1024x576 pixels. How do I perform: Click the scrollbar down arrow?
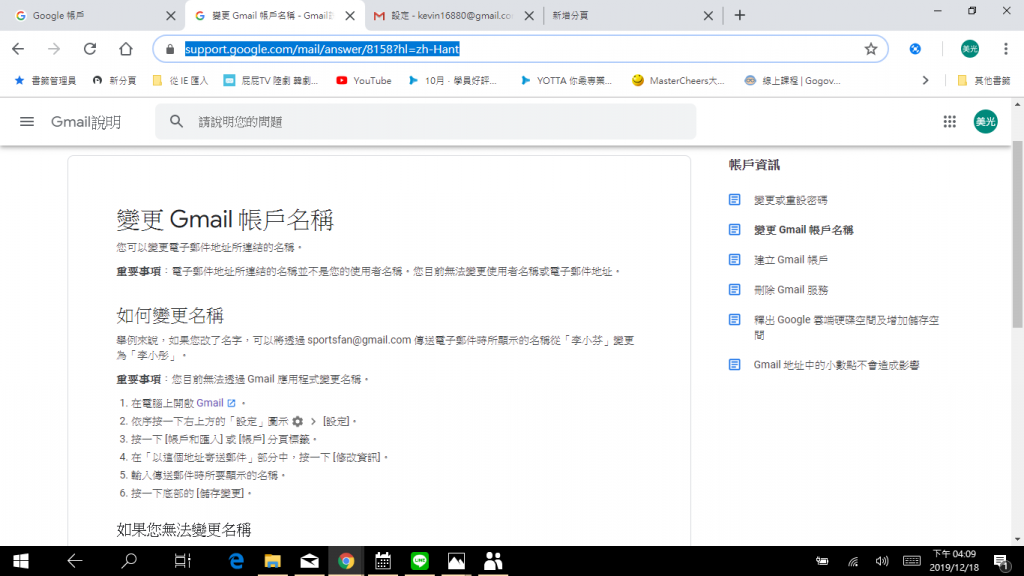click(1017, 539)
